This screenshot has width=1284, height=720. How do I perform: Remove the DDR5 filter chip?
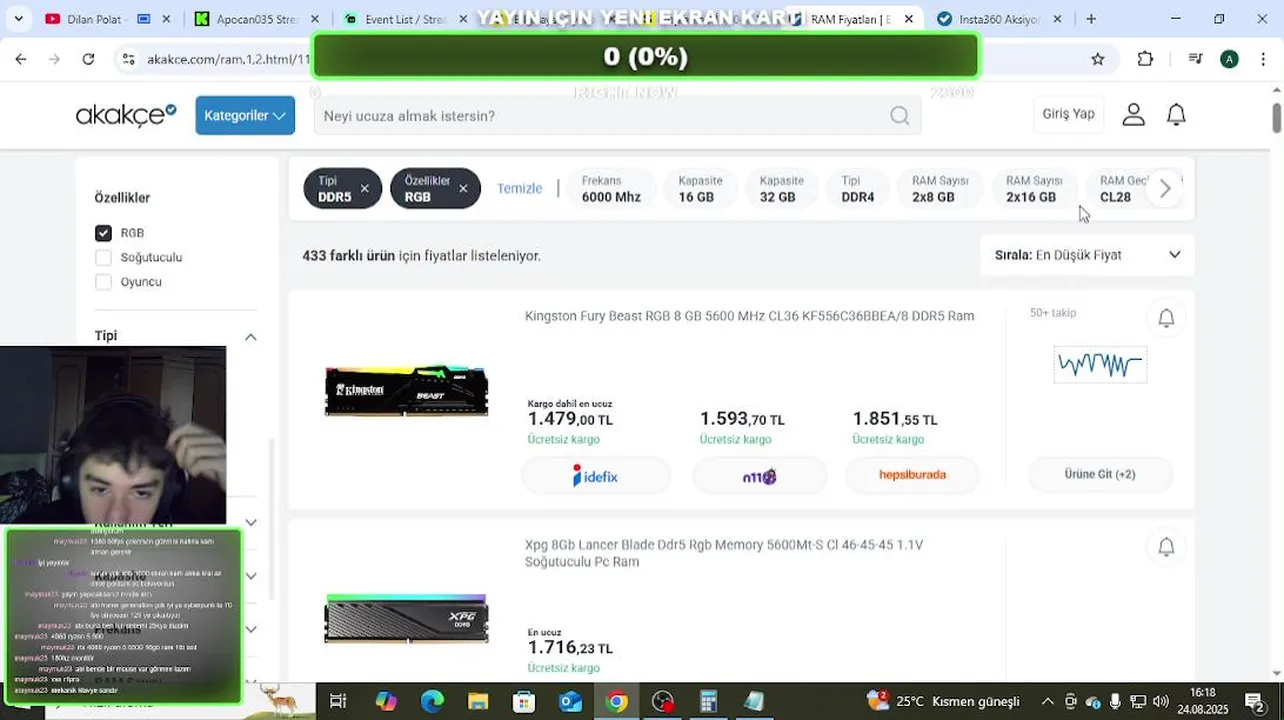coord(364,188)
